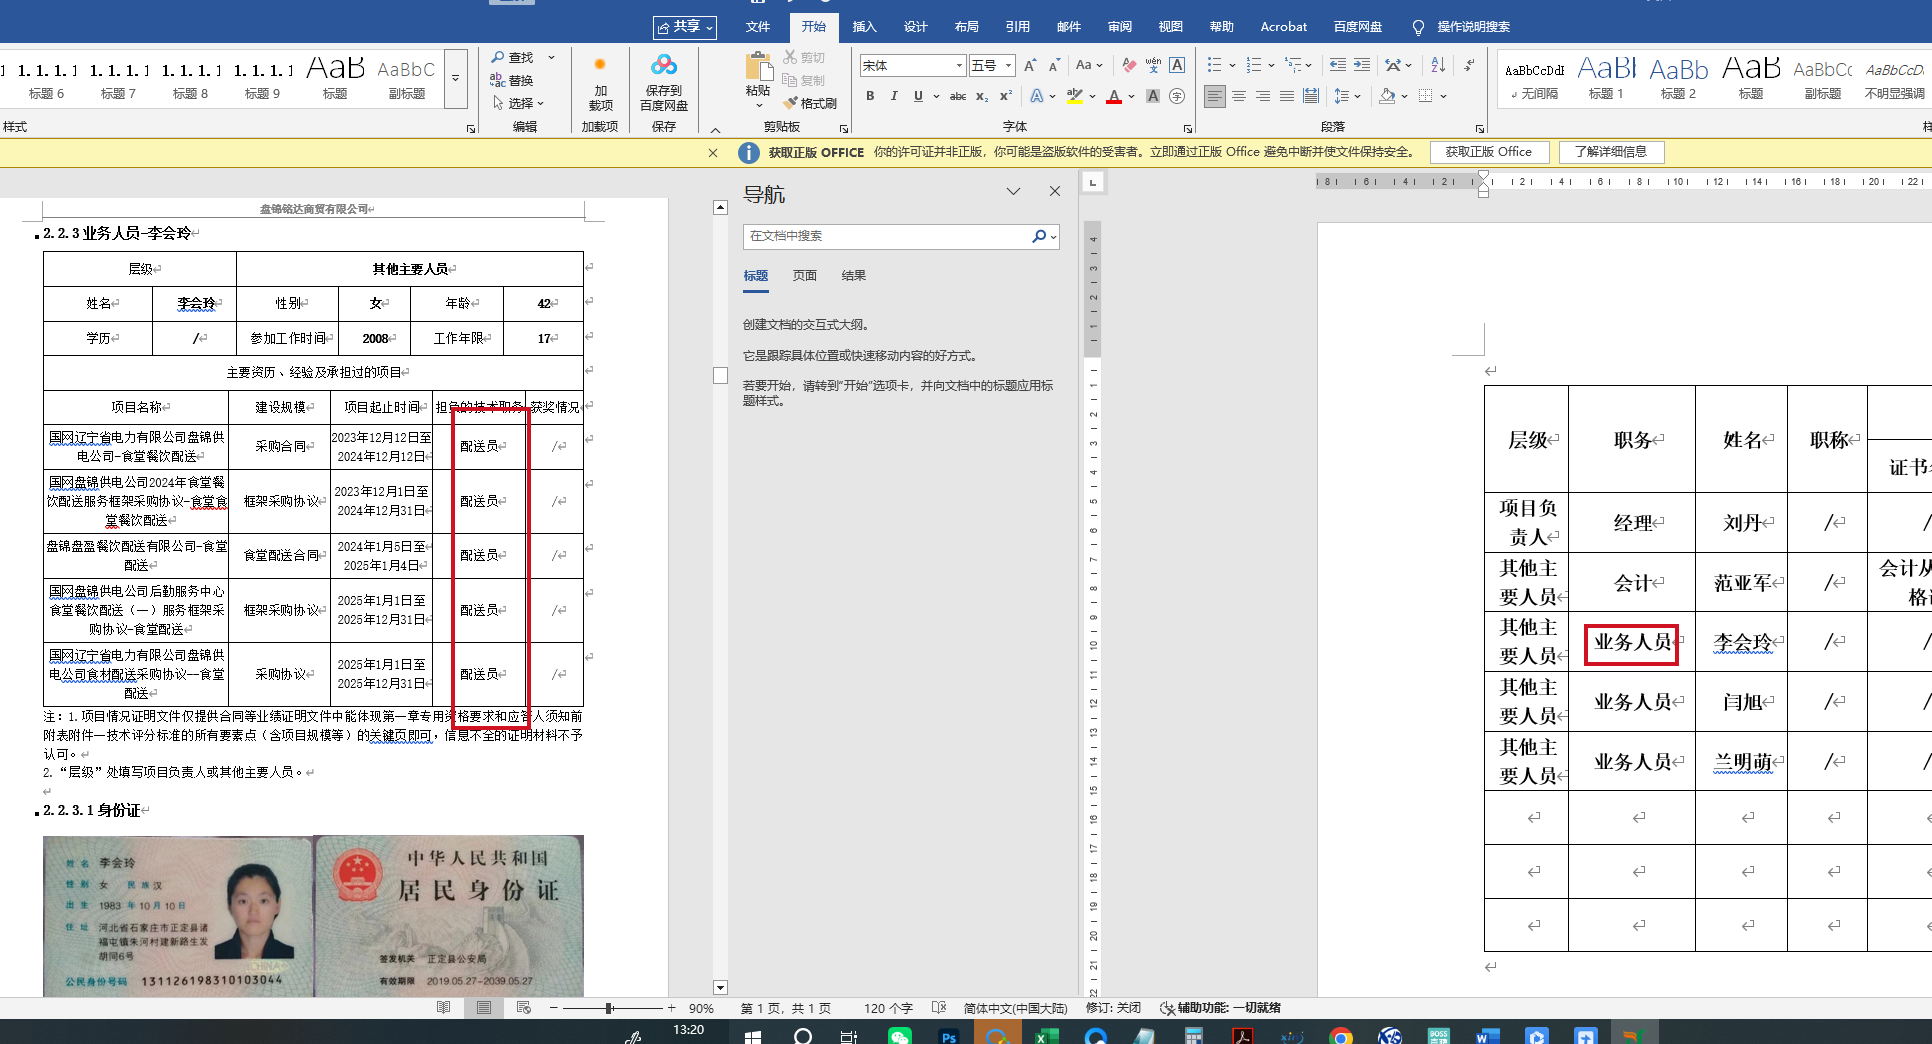Open the font name dropdown (宋体)
Image resolution: width=1932 pixels, height=1044 pixels.
(959, 66)
